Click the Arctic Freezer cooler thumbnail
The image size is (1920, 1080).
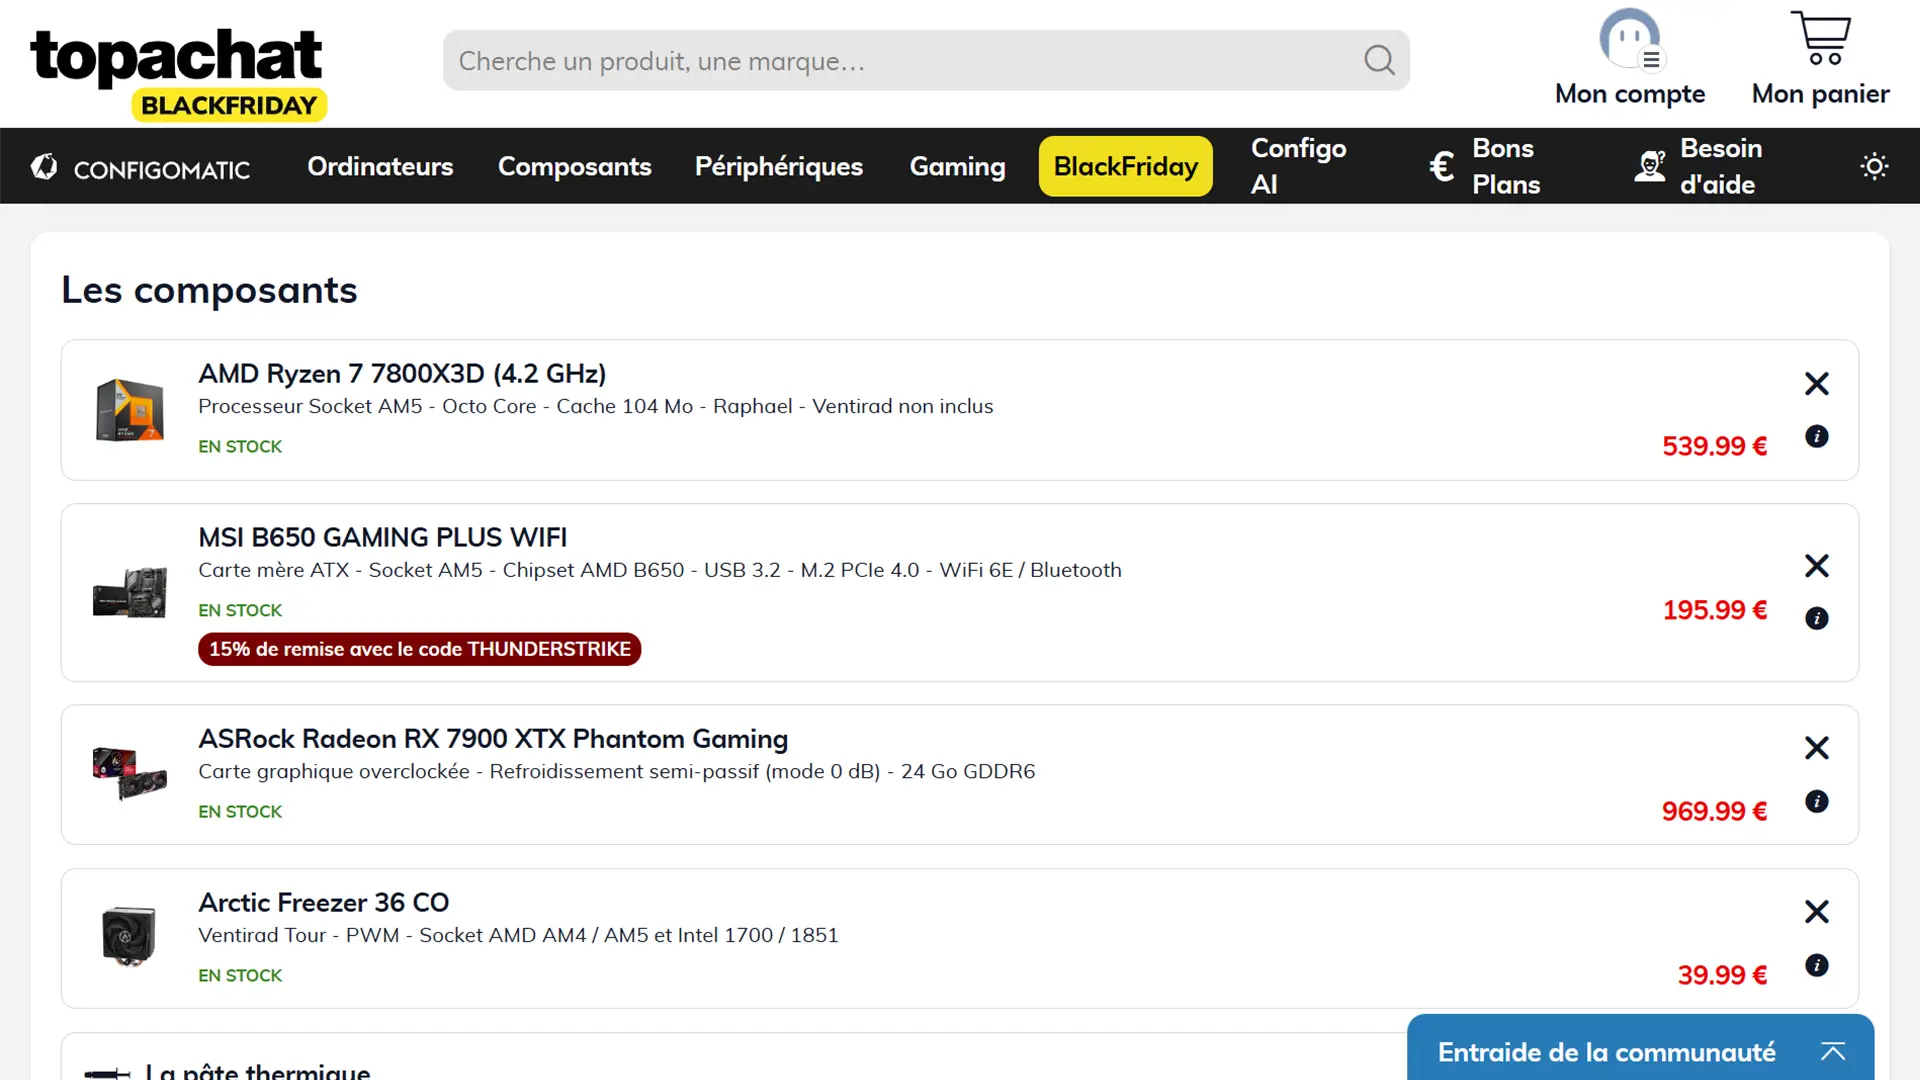click(130, 937)
